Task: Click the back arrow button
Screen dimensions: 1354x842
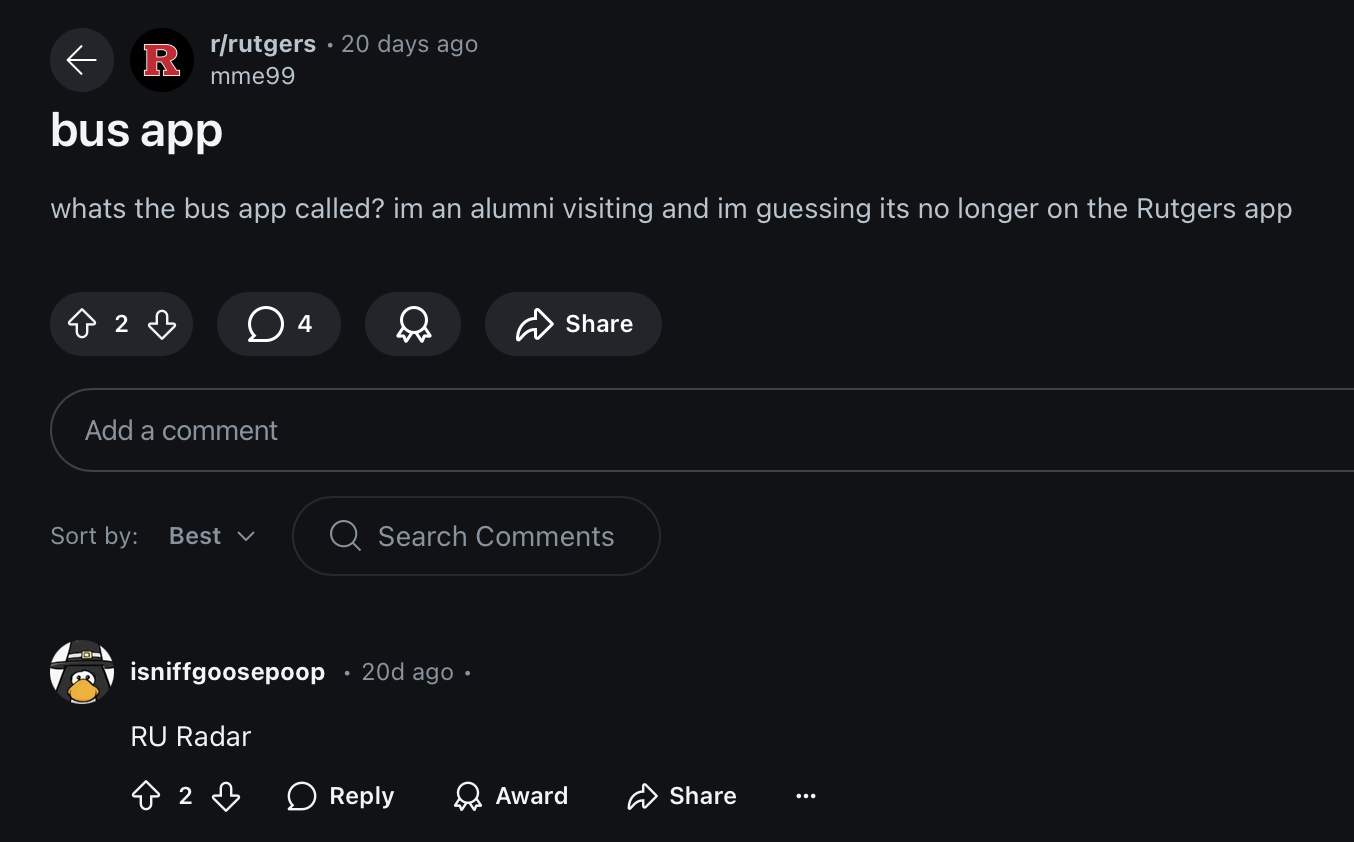Action: (x=82, y=60)
